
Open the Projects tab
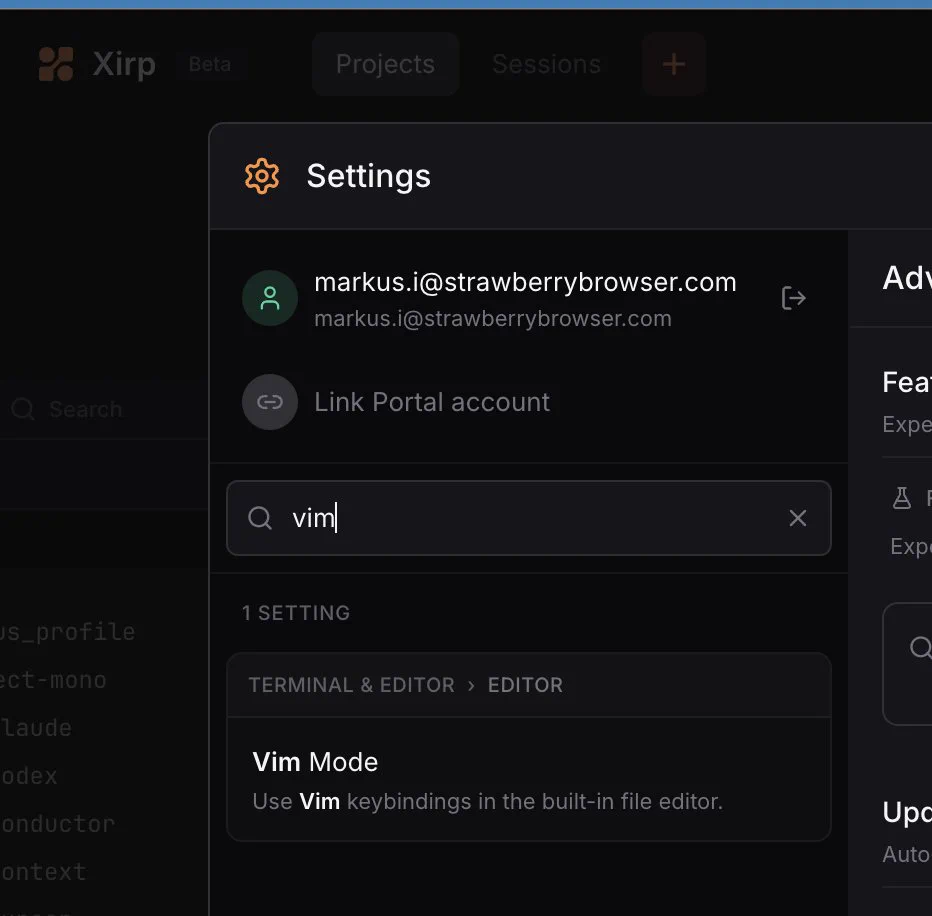(x=385, y=64)
